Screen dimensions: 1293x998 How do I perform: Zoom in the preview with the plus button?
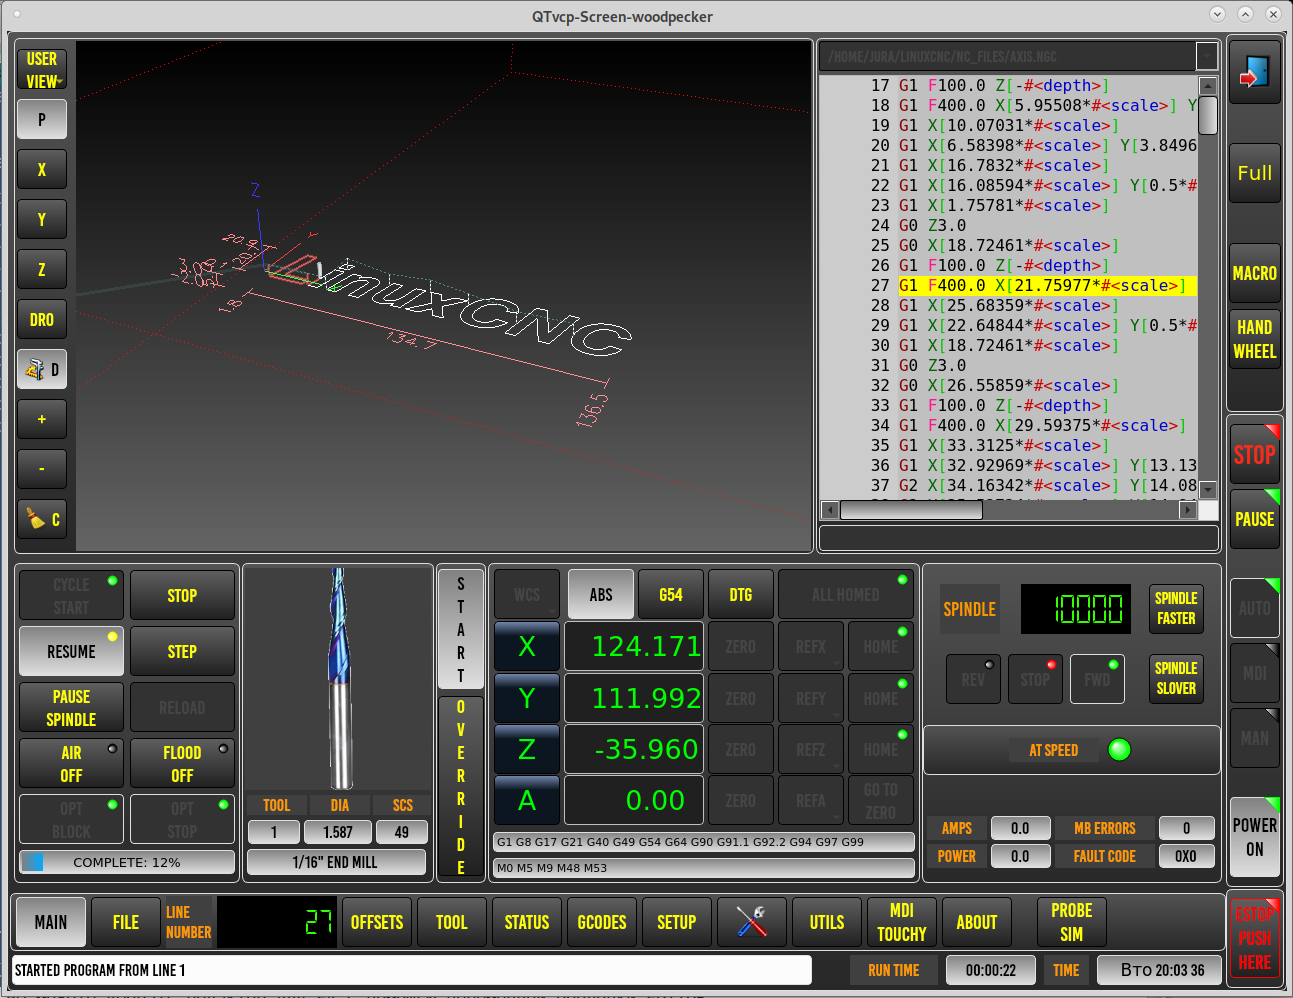pos(42,419)
